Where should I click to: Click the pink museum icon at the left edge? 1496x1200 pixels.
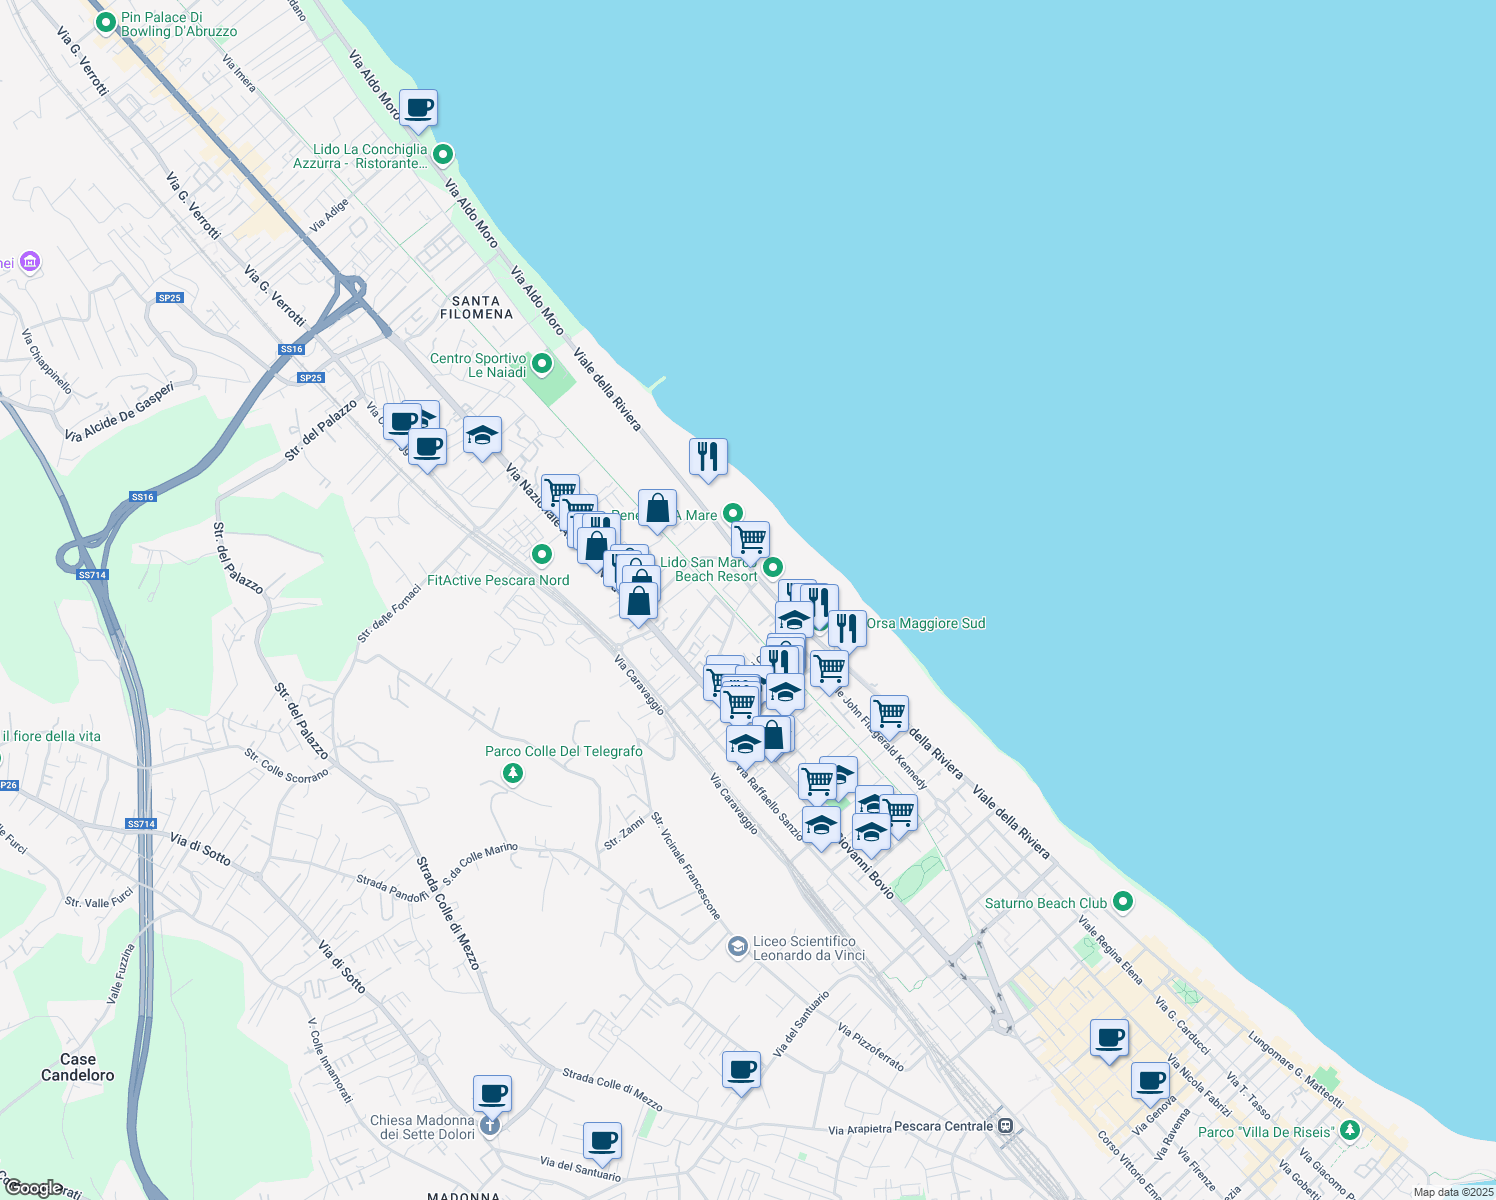pyautogui.click(x=30, y=262)
